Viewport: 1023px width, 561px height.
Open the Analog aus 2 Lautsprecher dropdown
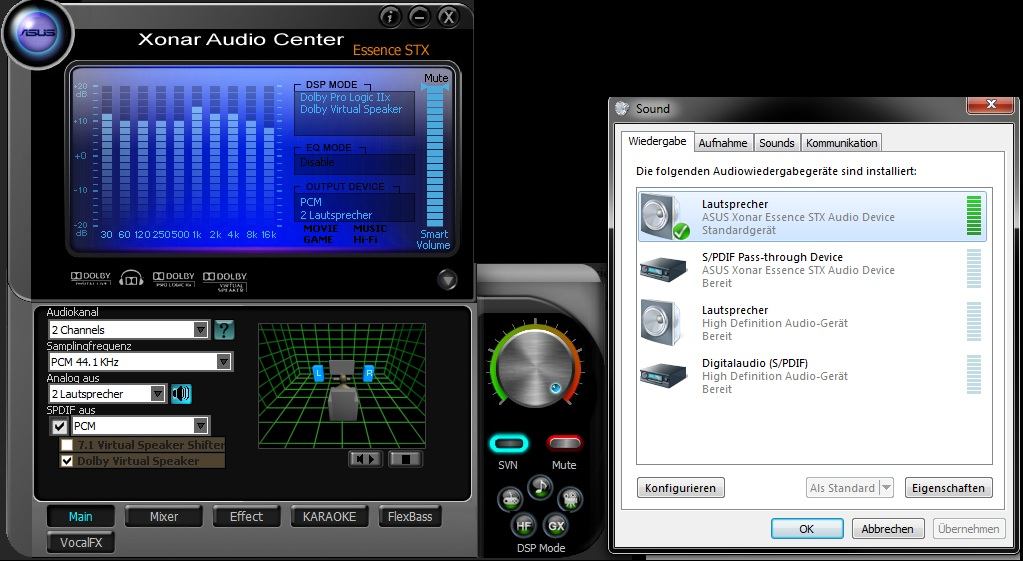[x=108, y=393]
